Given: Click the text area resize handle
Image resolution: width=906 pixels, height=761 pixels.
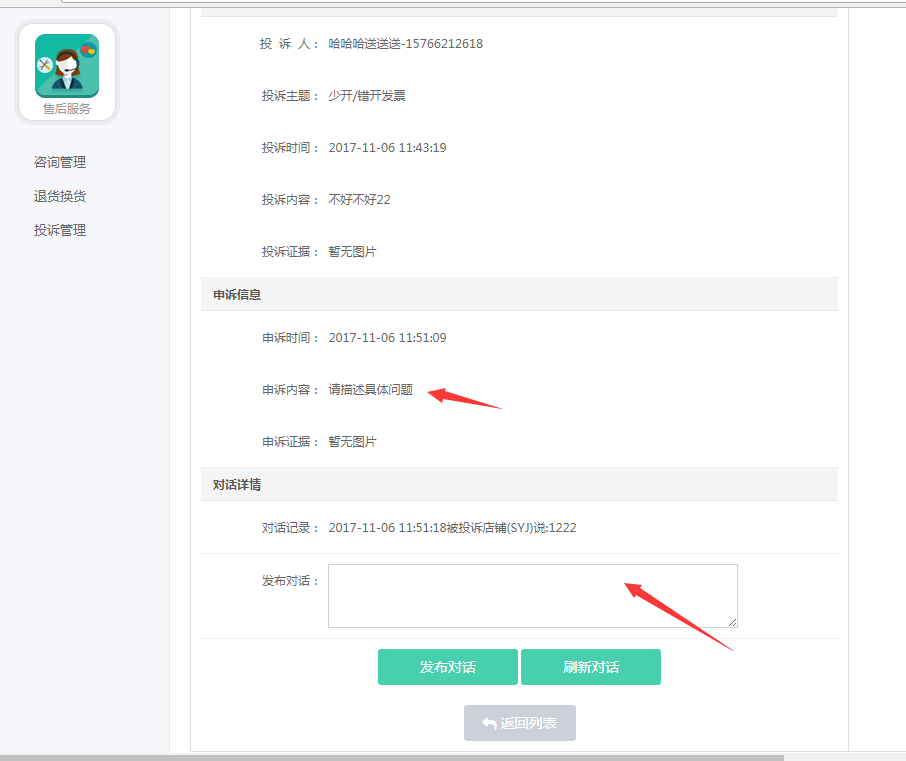Looking at the screenshot, I should click(733, 623).
